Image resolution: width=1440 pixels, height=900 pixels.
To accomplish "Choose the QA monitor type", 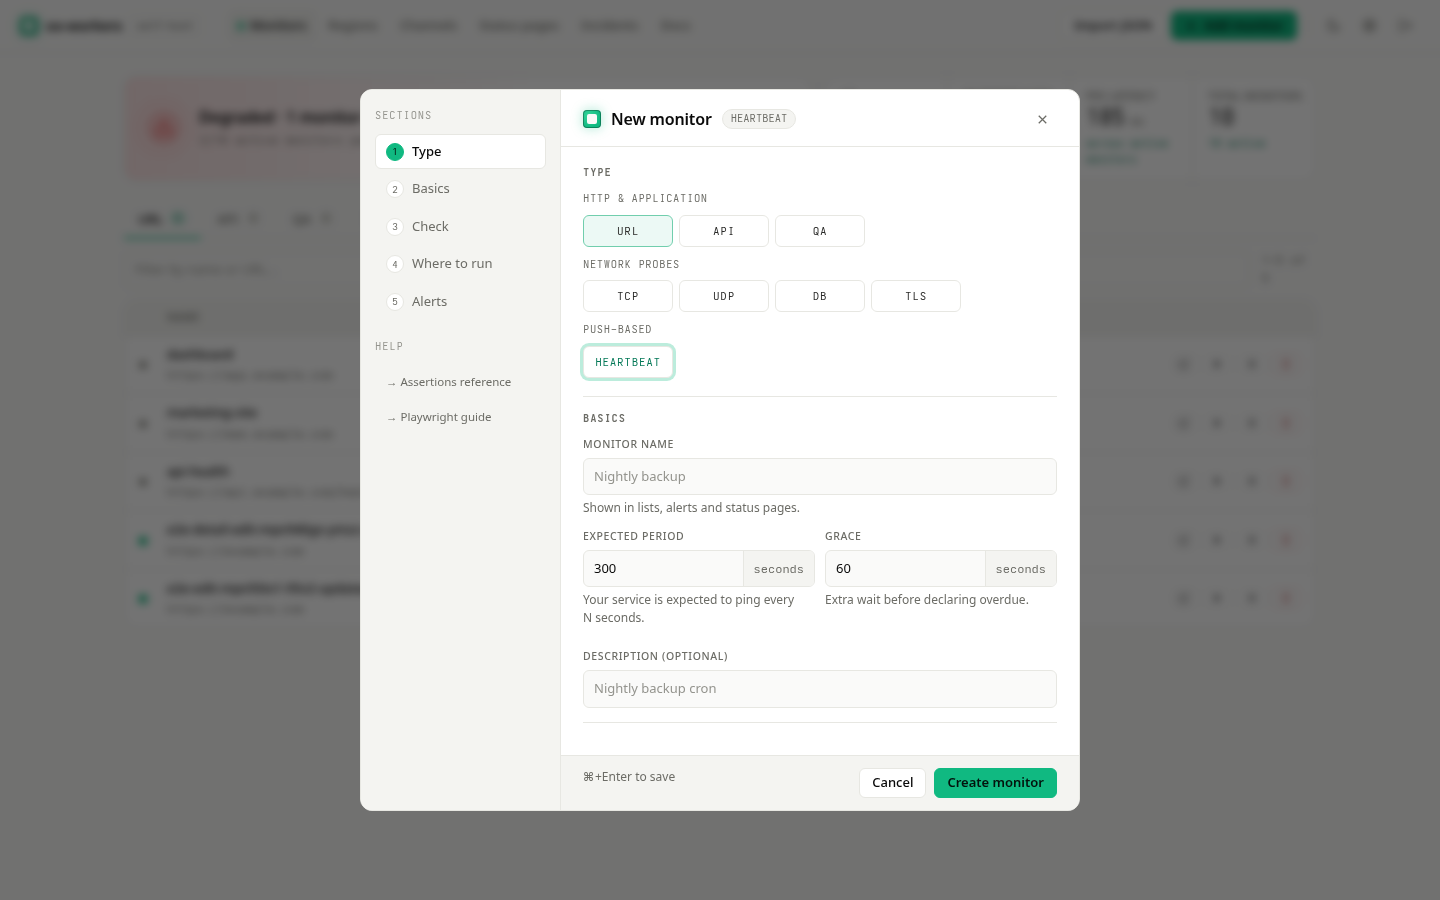I will point(820,231).
